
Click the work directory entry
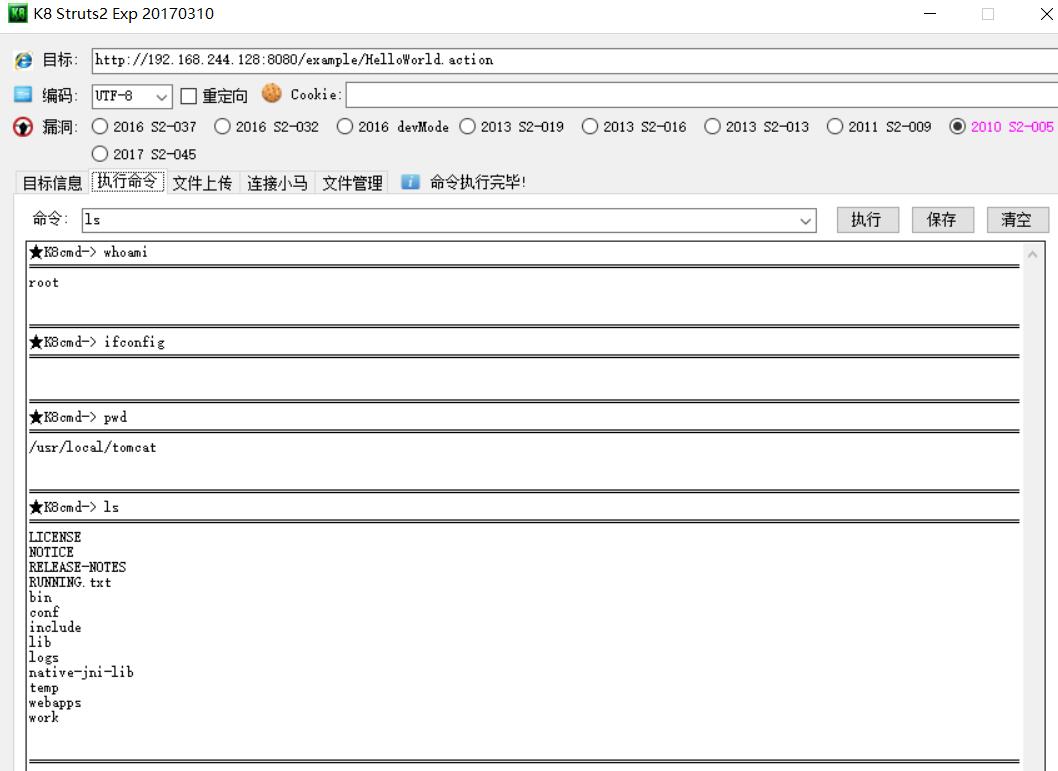click(x=44, y=718)
